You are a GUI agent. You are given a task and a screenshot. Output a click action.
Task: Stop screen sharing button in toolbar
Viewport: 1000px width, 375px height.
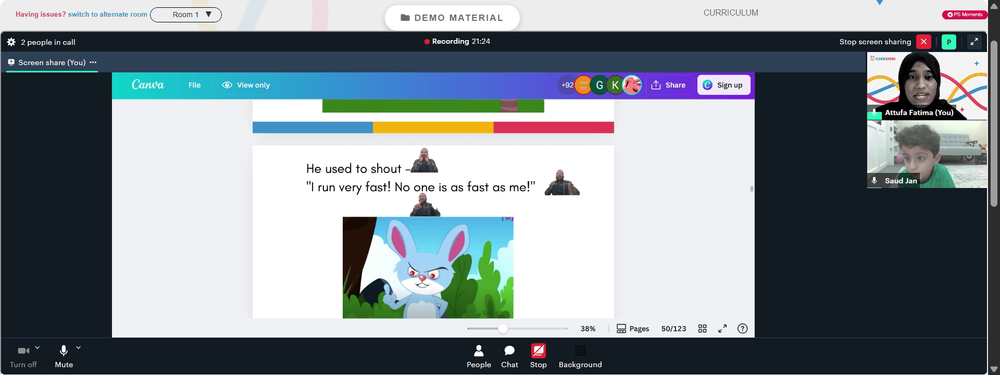538,357
